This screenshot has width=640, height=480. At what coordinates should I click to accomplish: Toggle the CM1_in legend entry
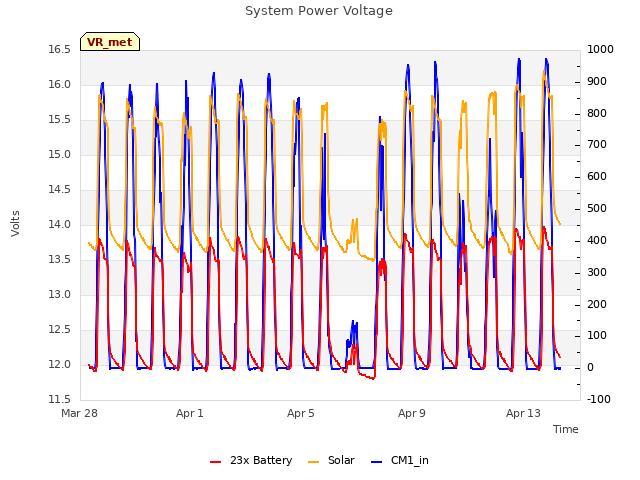(x=400, y=460)
